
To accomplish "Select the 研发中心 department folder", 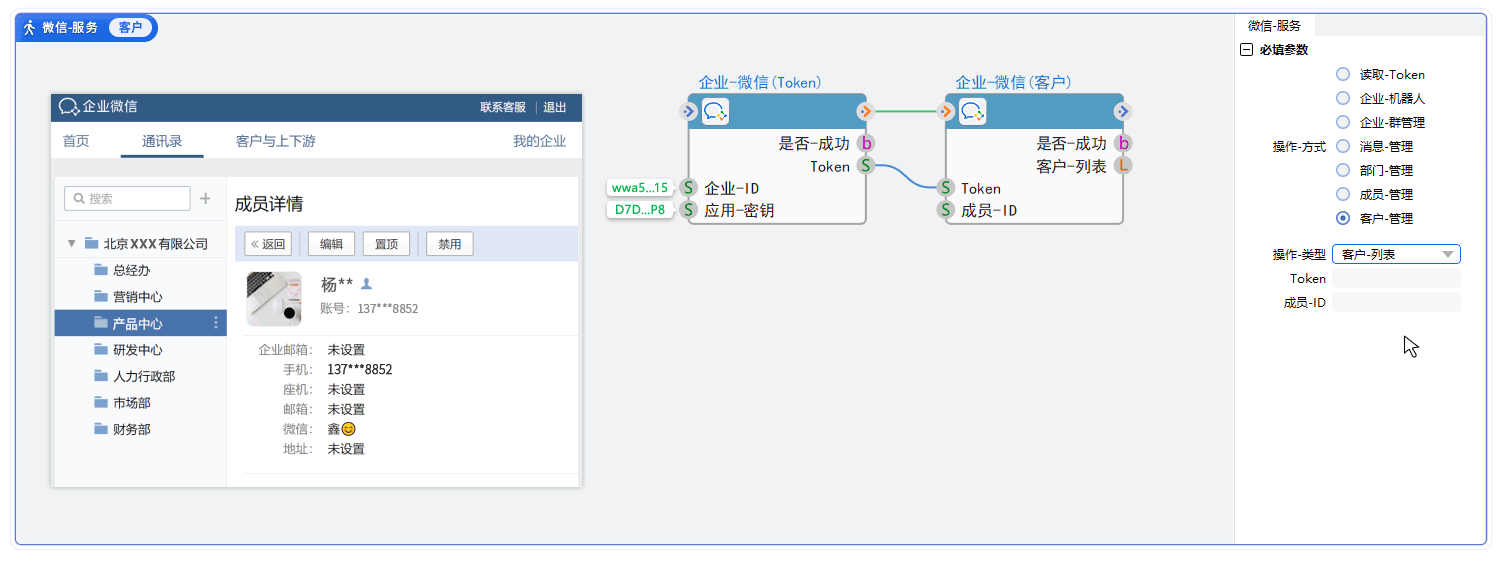I will pyautogui.click(x=138, y=350).
